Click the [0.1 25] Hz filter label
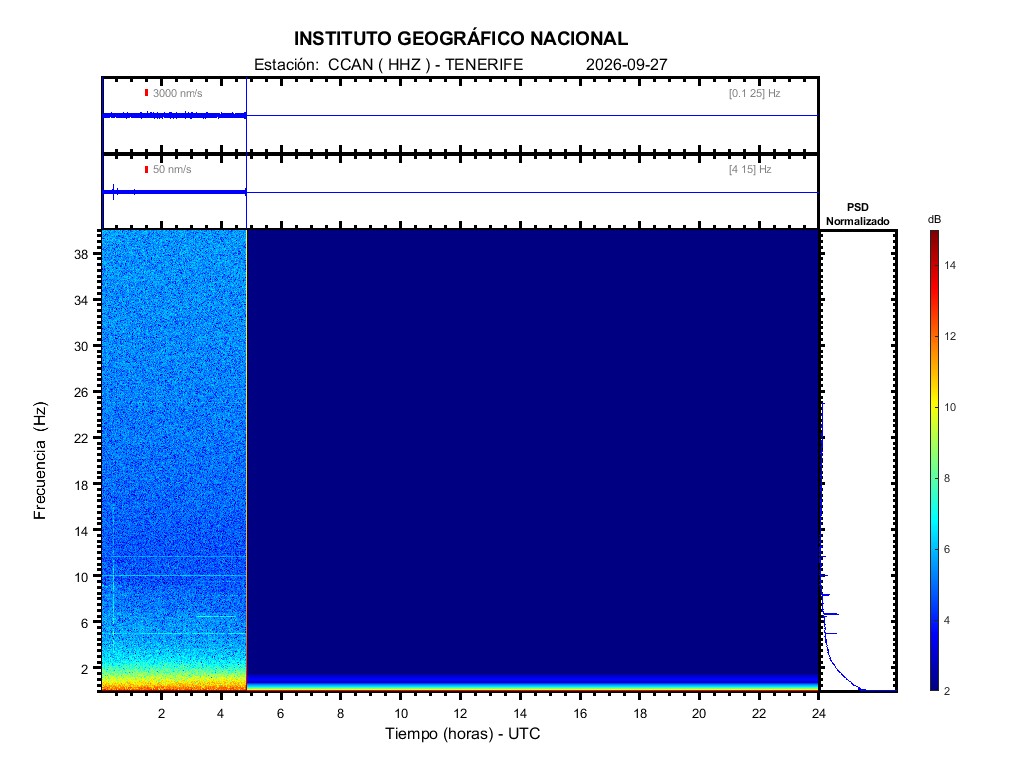The height and width of the screenshot is (768, 1024). (754, 93)
